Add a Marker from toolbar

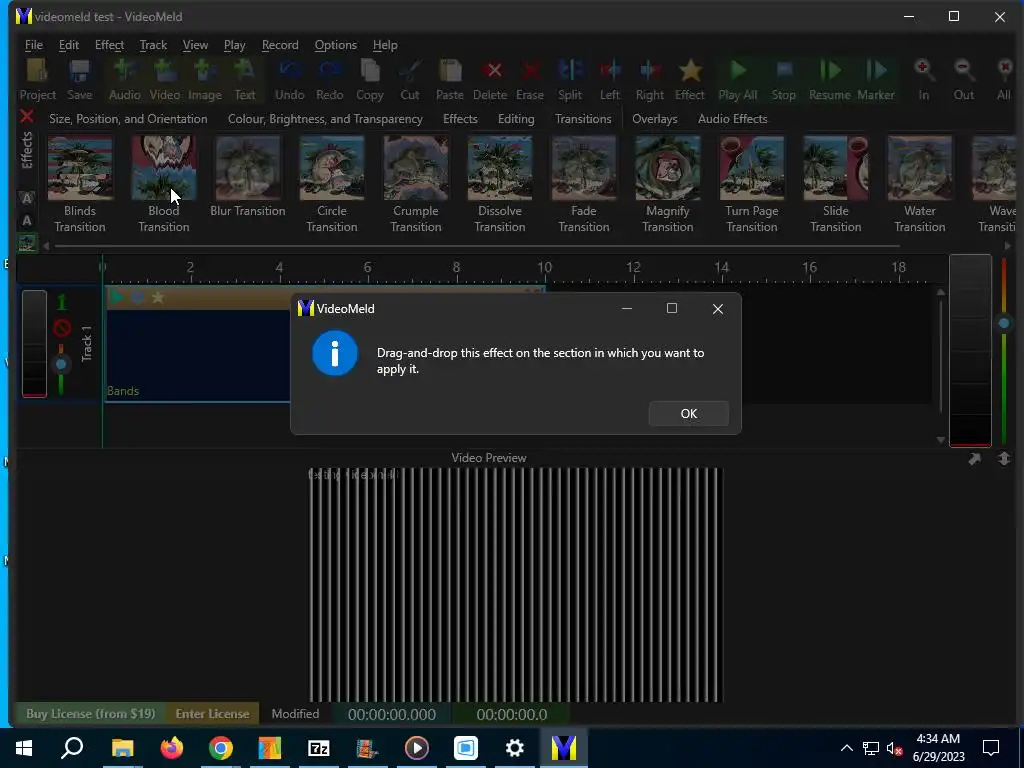(x=876, y=80)
